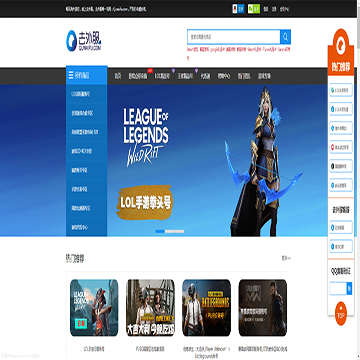Open the red-icon item in sidebar hot list
This screenshot has width=360, height=360.
(341, 147)
